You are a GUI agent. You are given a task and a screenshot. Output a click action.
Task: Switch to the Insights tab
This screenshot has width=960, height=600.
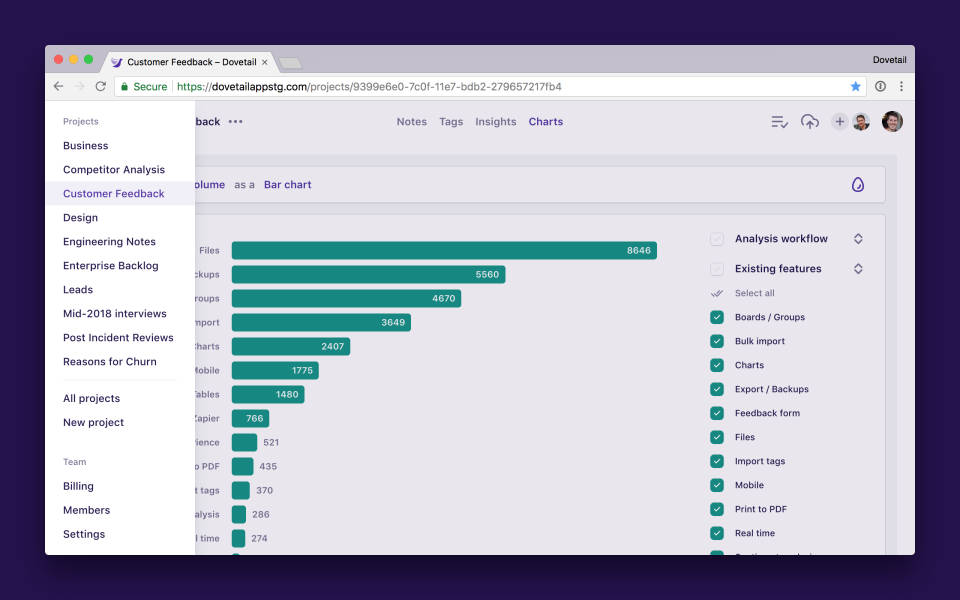pyautogui.click(x=495, y=121)
